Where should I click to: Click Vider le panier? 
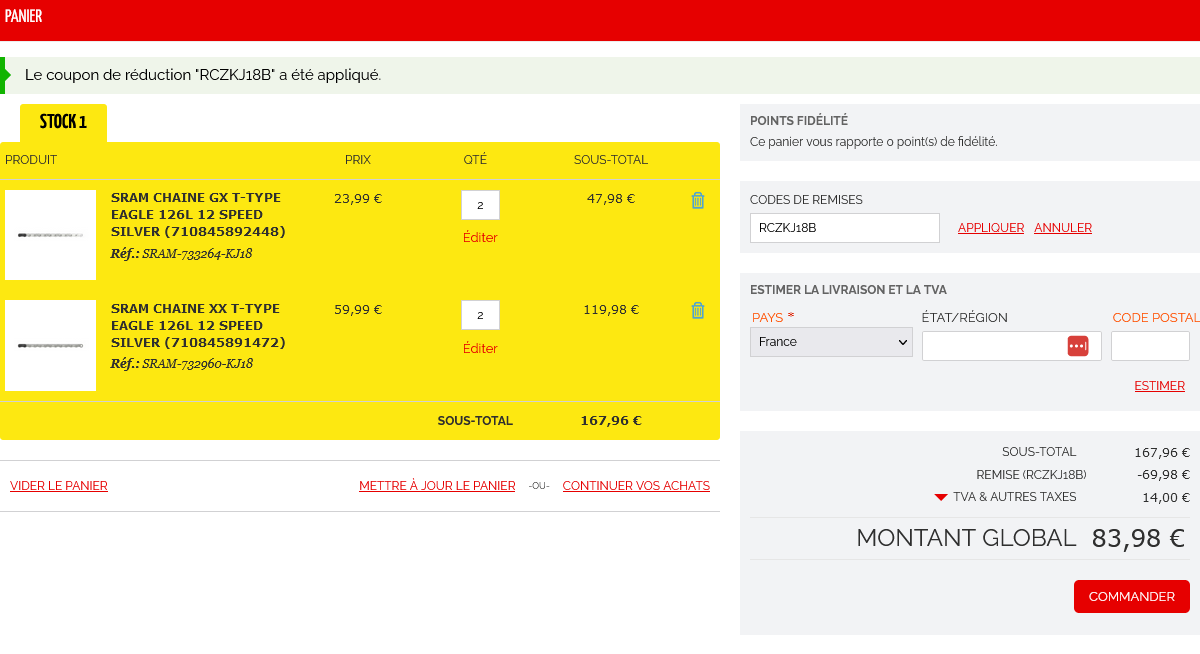tap(59, 486)
